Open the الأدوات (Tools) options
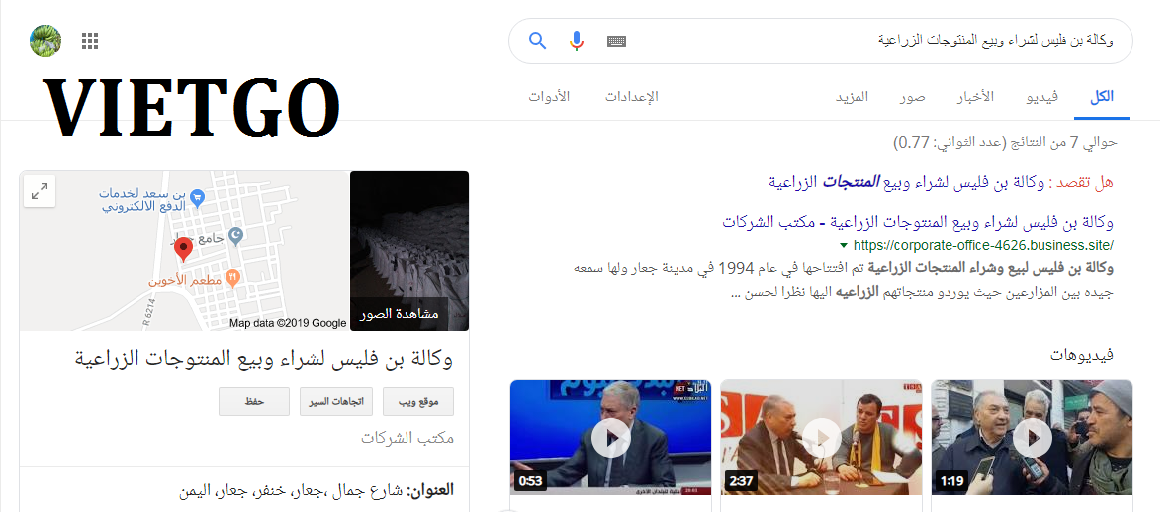1160x512 pixels. tap(549, 97)
